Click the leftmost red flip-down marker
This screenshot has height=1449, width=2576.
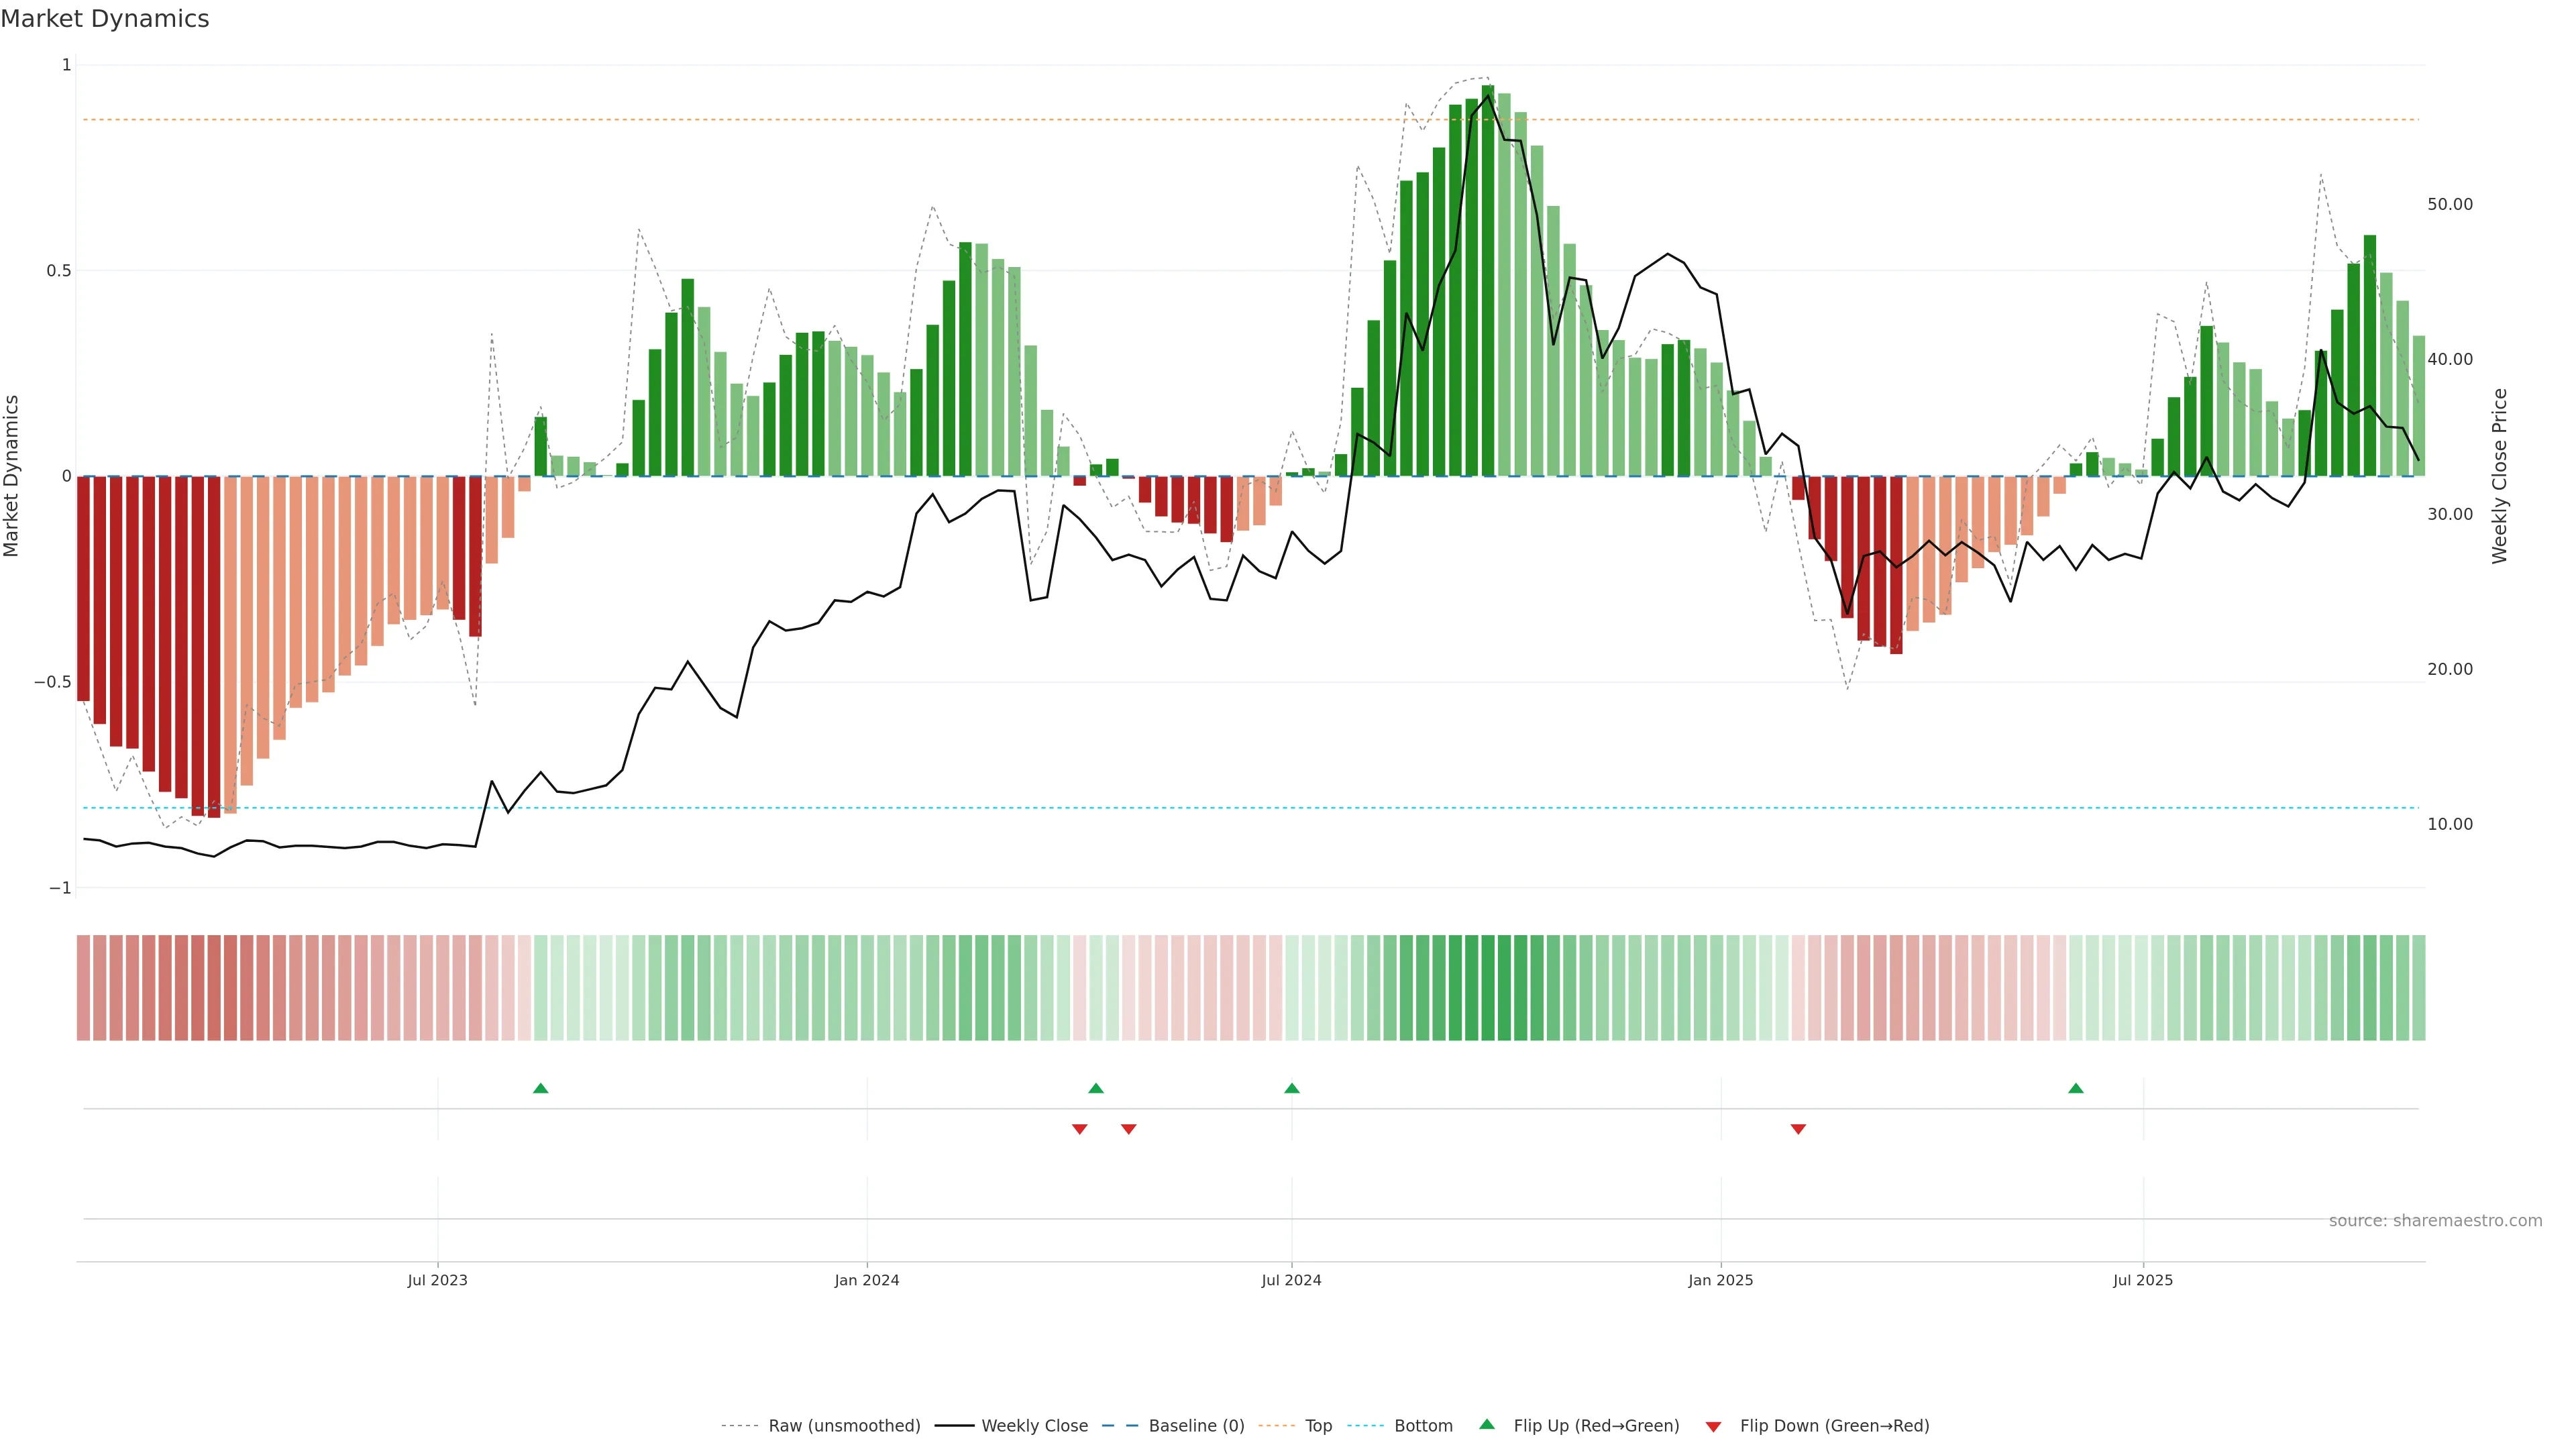click(x=1080, y=1129)
